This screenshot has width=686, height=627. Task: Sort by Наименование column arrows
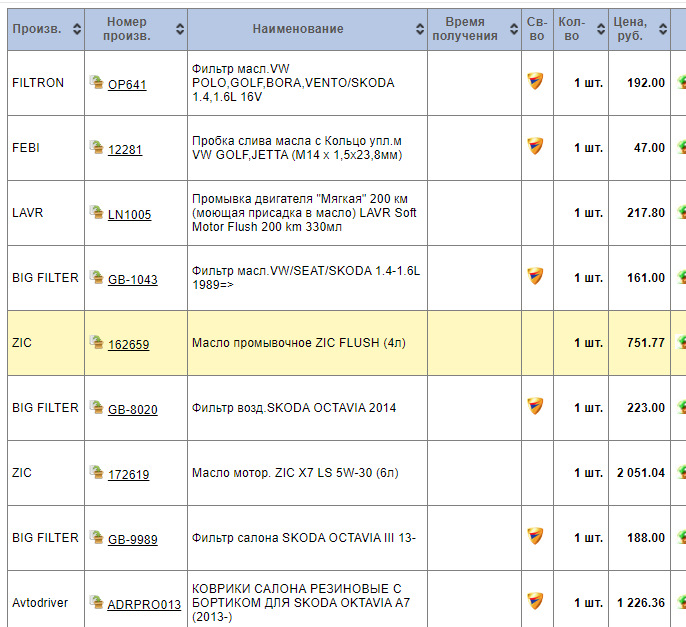(420, 29)
